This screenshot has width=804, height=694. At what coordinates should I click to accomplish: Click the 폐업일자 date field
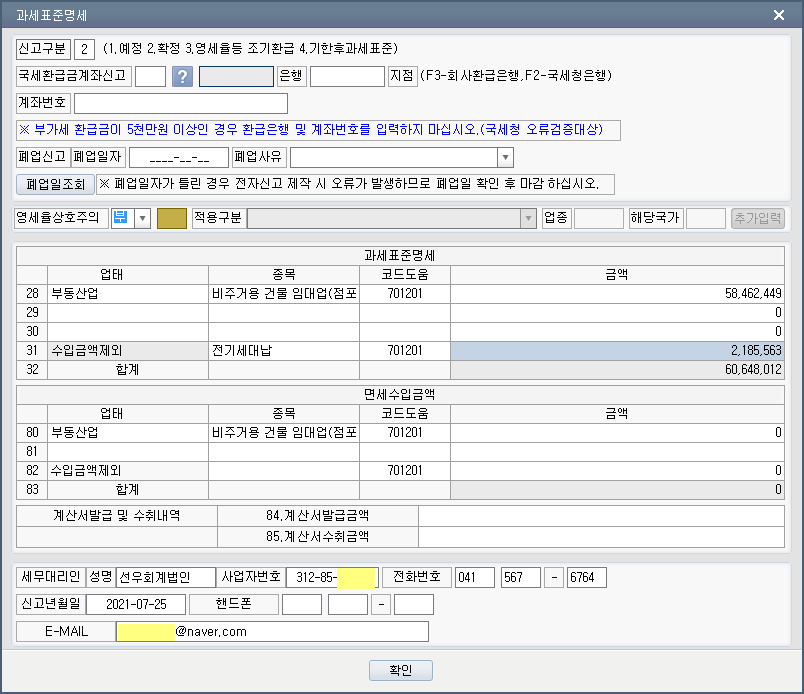pyautogui.click(x=179, y=158)
